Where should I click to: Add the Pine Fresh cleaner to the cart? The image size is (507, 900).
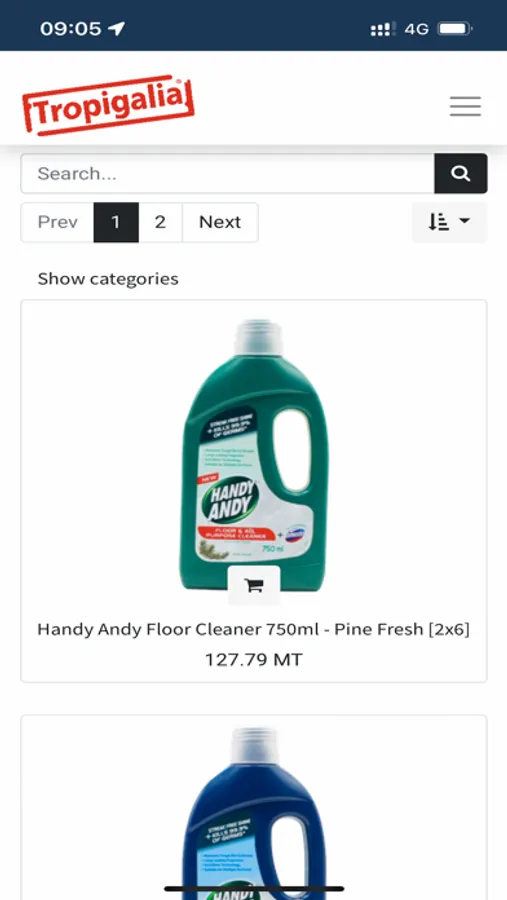(x=254, y=585)
